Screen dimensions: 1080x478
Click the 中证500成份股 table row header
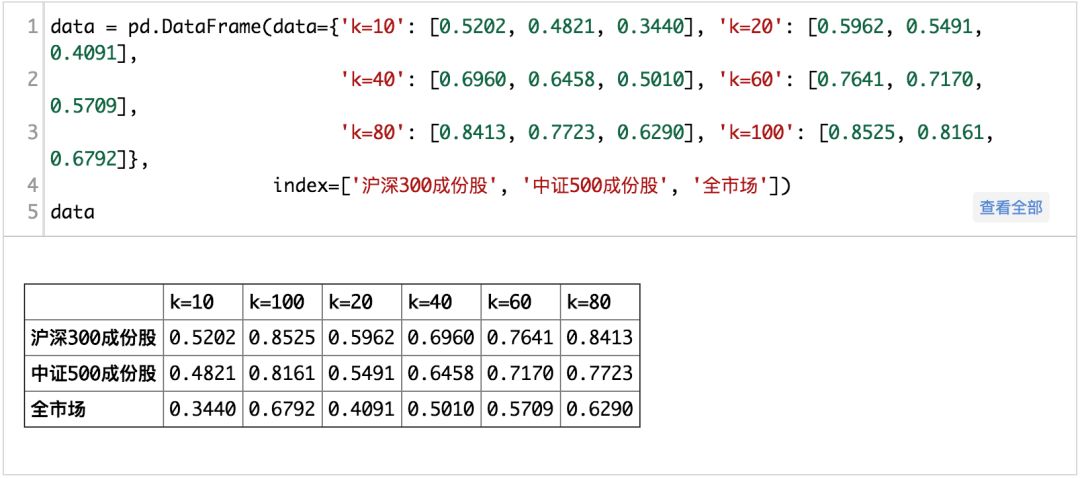point(94,374)
